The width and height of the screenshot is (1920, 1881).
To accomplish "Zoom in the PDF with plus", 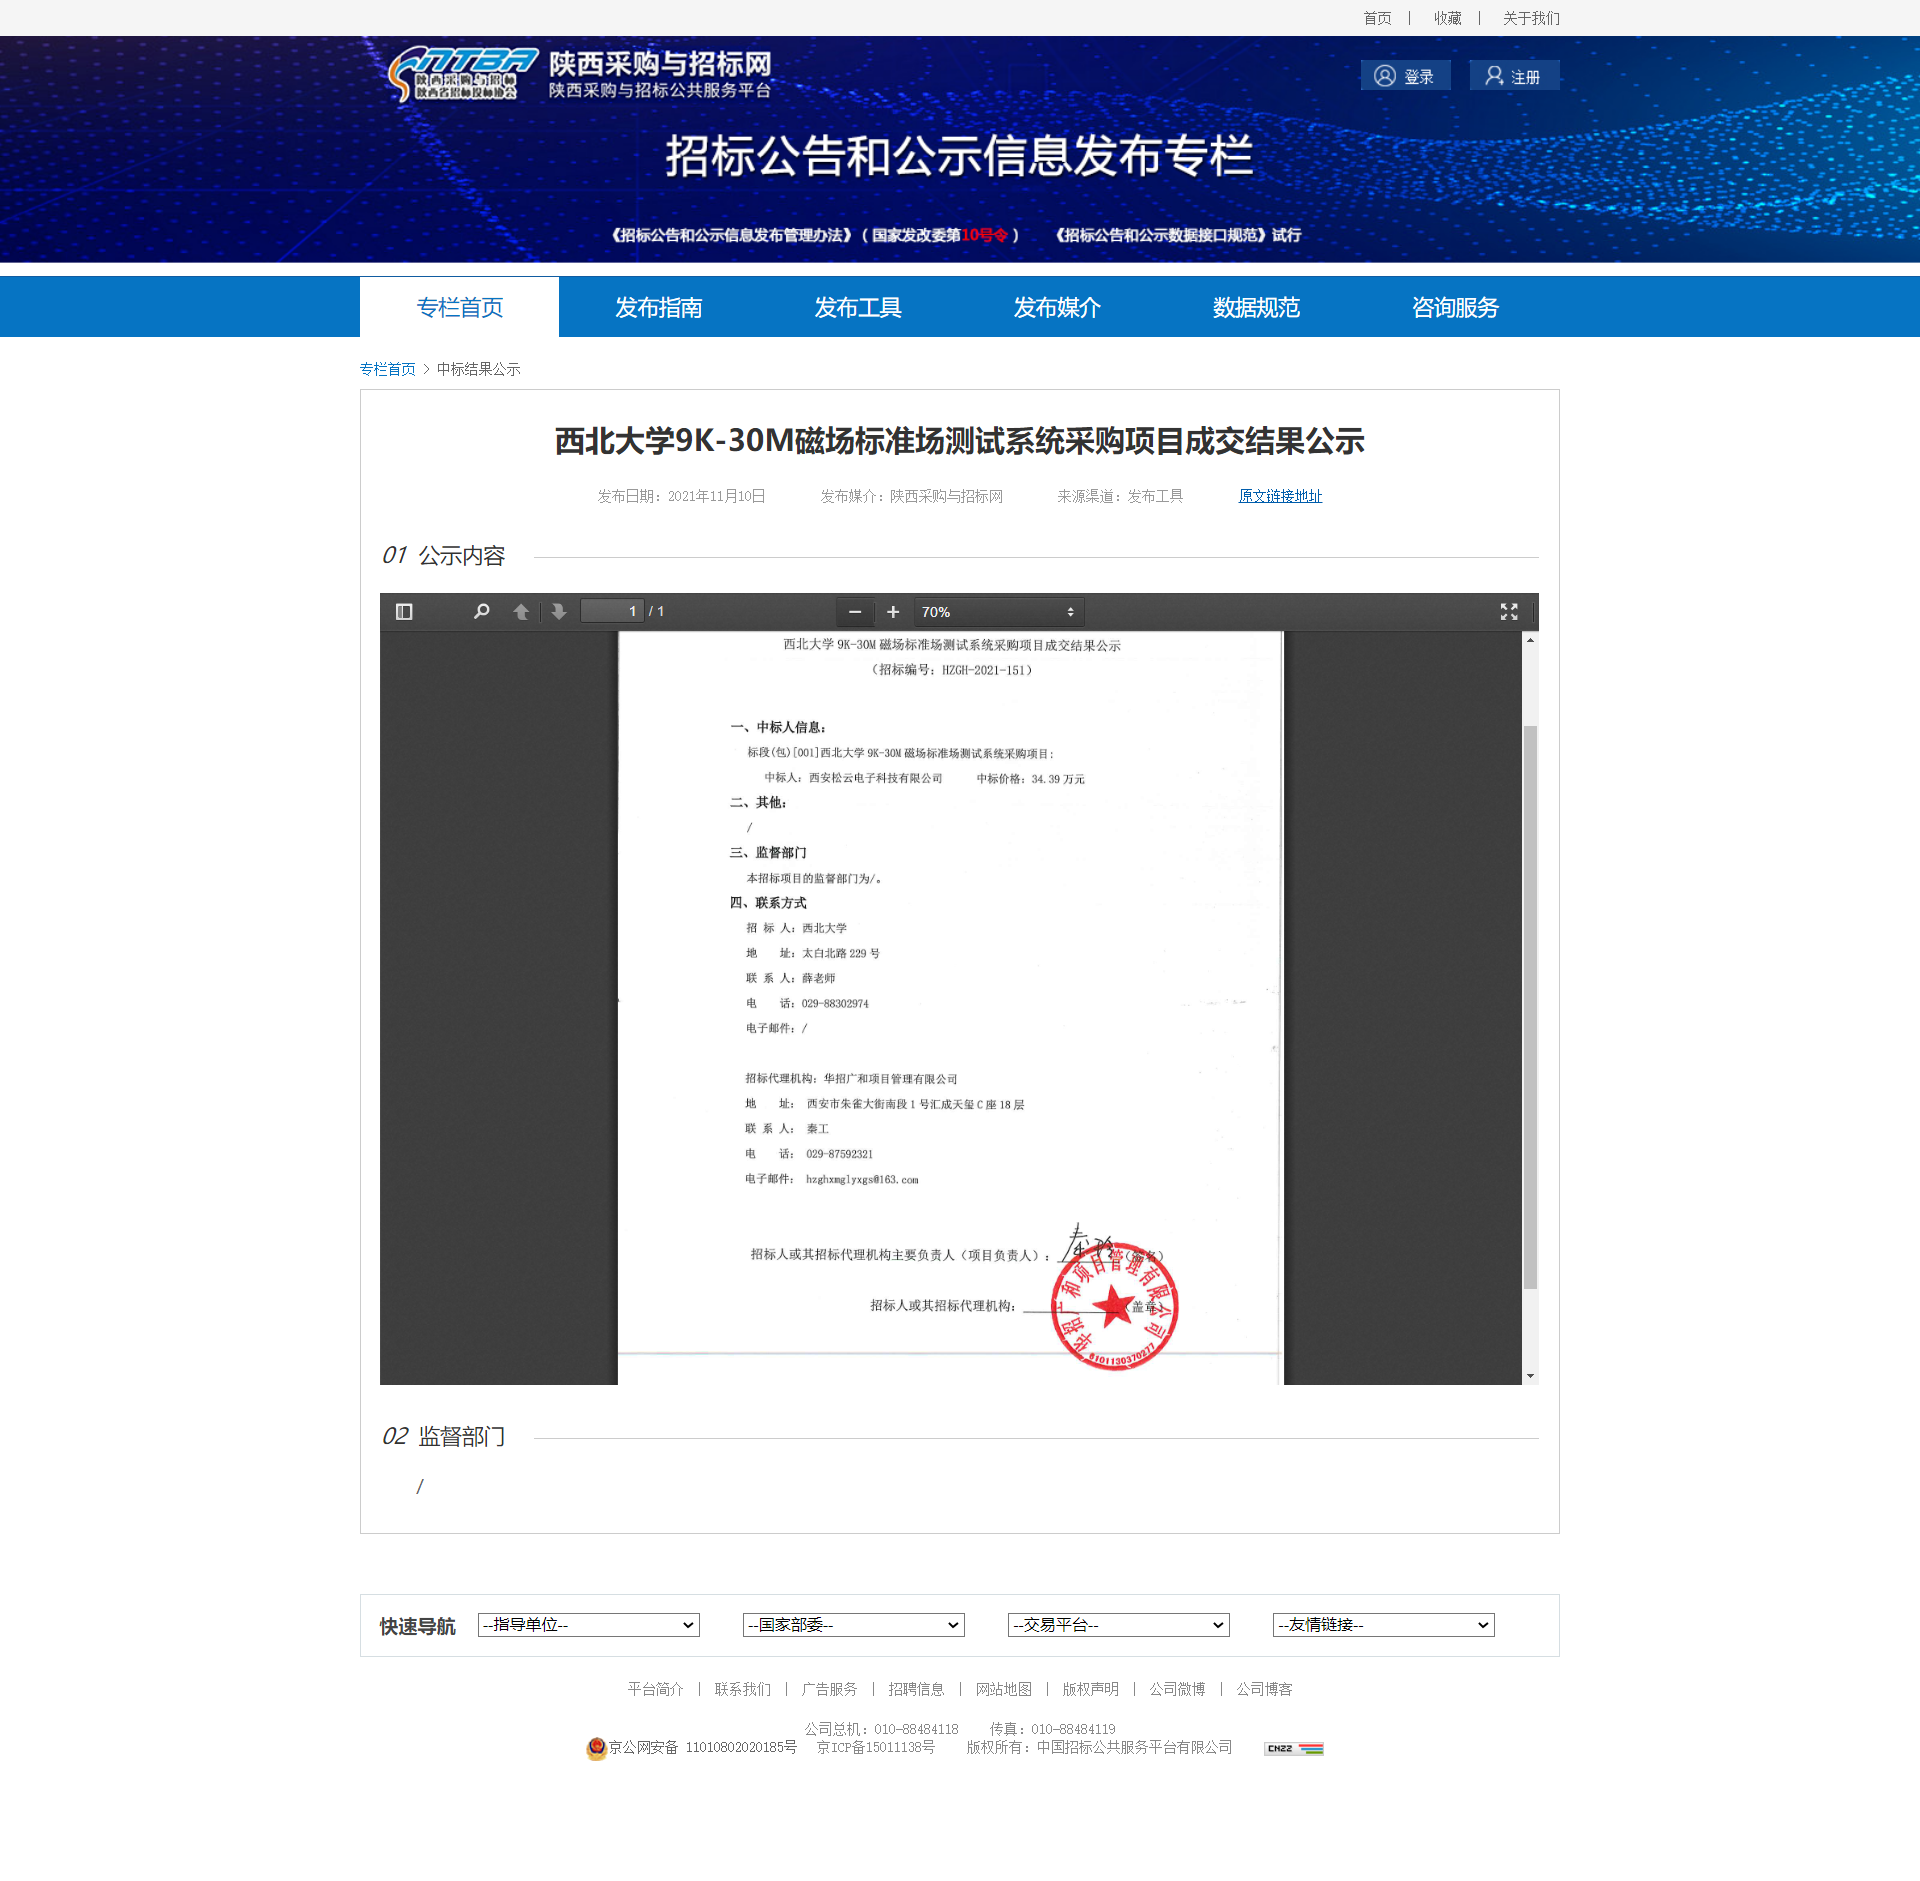I will (893, 612).
